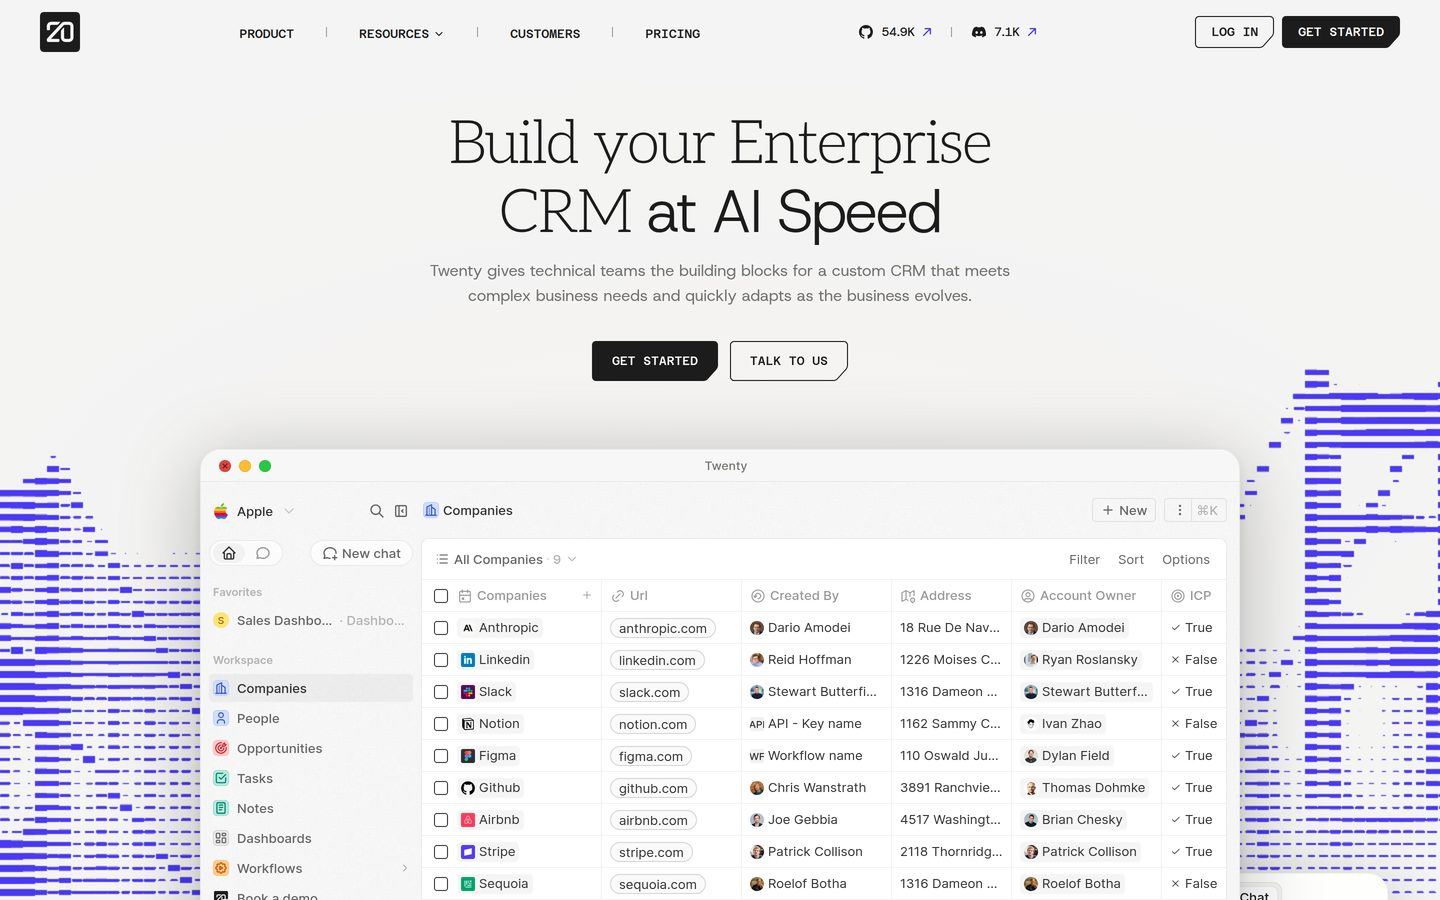Click the Brian Chesky account owner chip
The height and width of the screenshot is (900, 1440).
point(1073,820)
